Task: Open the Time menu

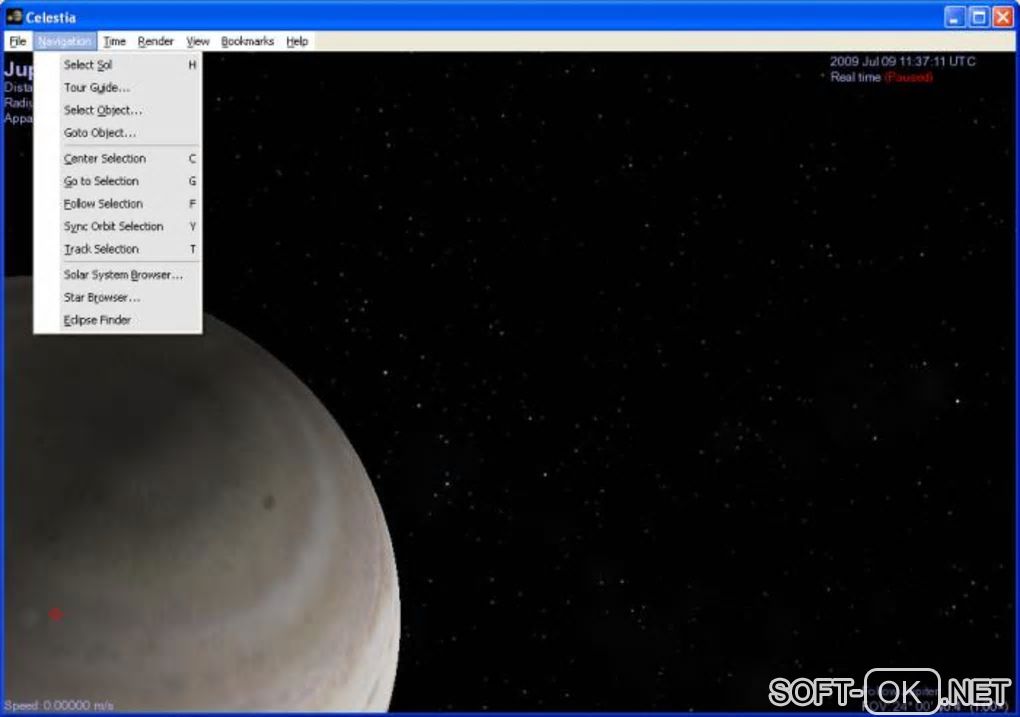Action: 115,41
